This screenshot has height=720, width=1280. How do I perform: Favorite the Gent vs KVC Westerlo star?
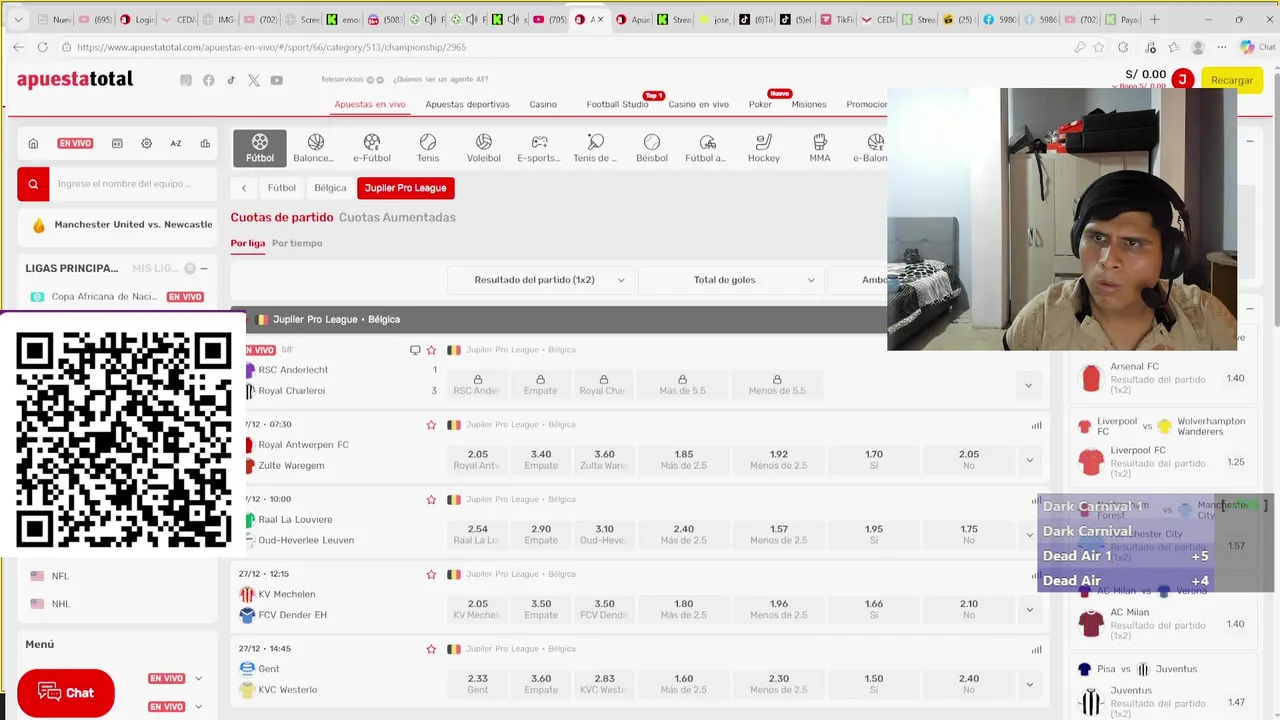point(431,649)
